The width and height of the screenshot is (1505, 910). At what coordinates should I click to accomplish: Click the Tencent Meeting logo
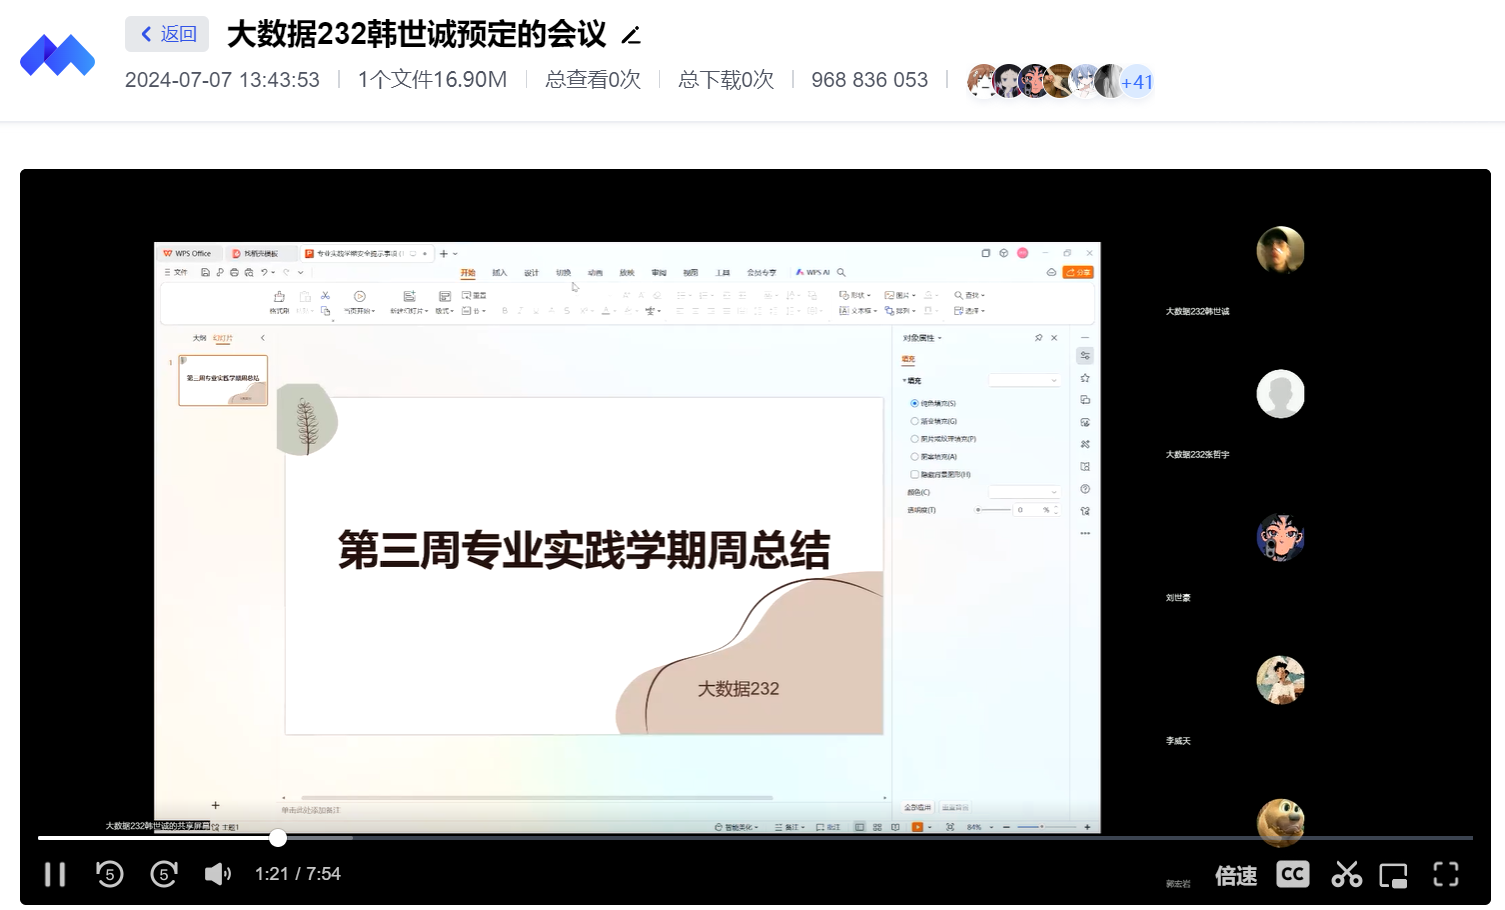point(57,56)
